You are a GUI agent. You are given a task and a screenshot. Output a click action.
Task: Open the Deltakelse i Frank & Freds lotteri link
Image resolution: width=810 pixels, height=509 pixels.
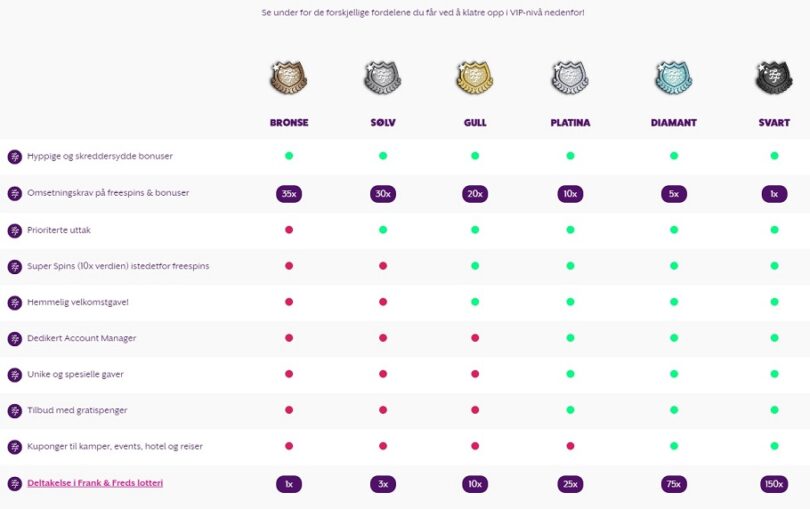pyautogui.click(x=95, y=483)
